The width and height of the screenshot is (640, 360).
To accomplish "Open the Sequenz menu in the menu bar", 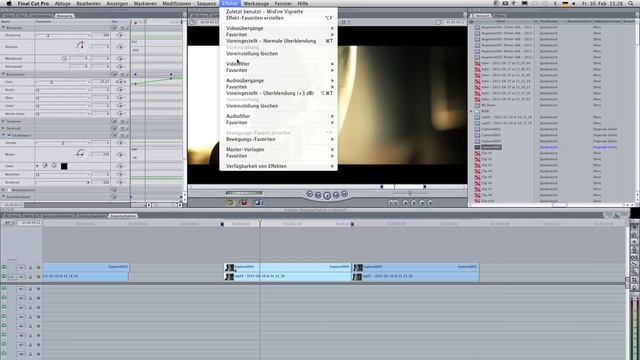I will 206,3.
